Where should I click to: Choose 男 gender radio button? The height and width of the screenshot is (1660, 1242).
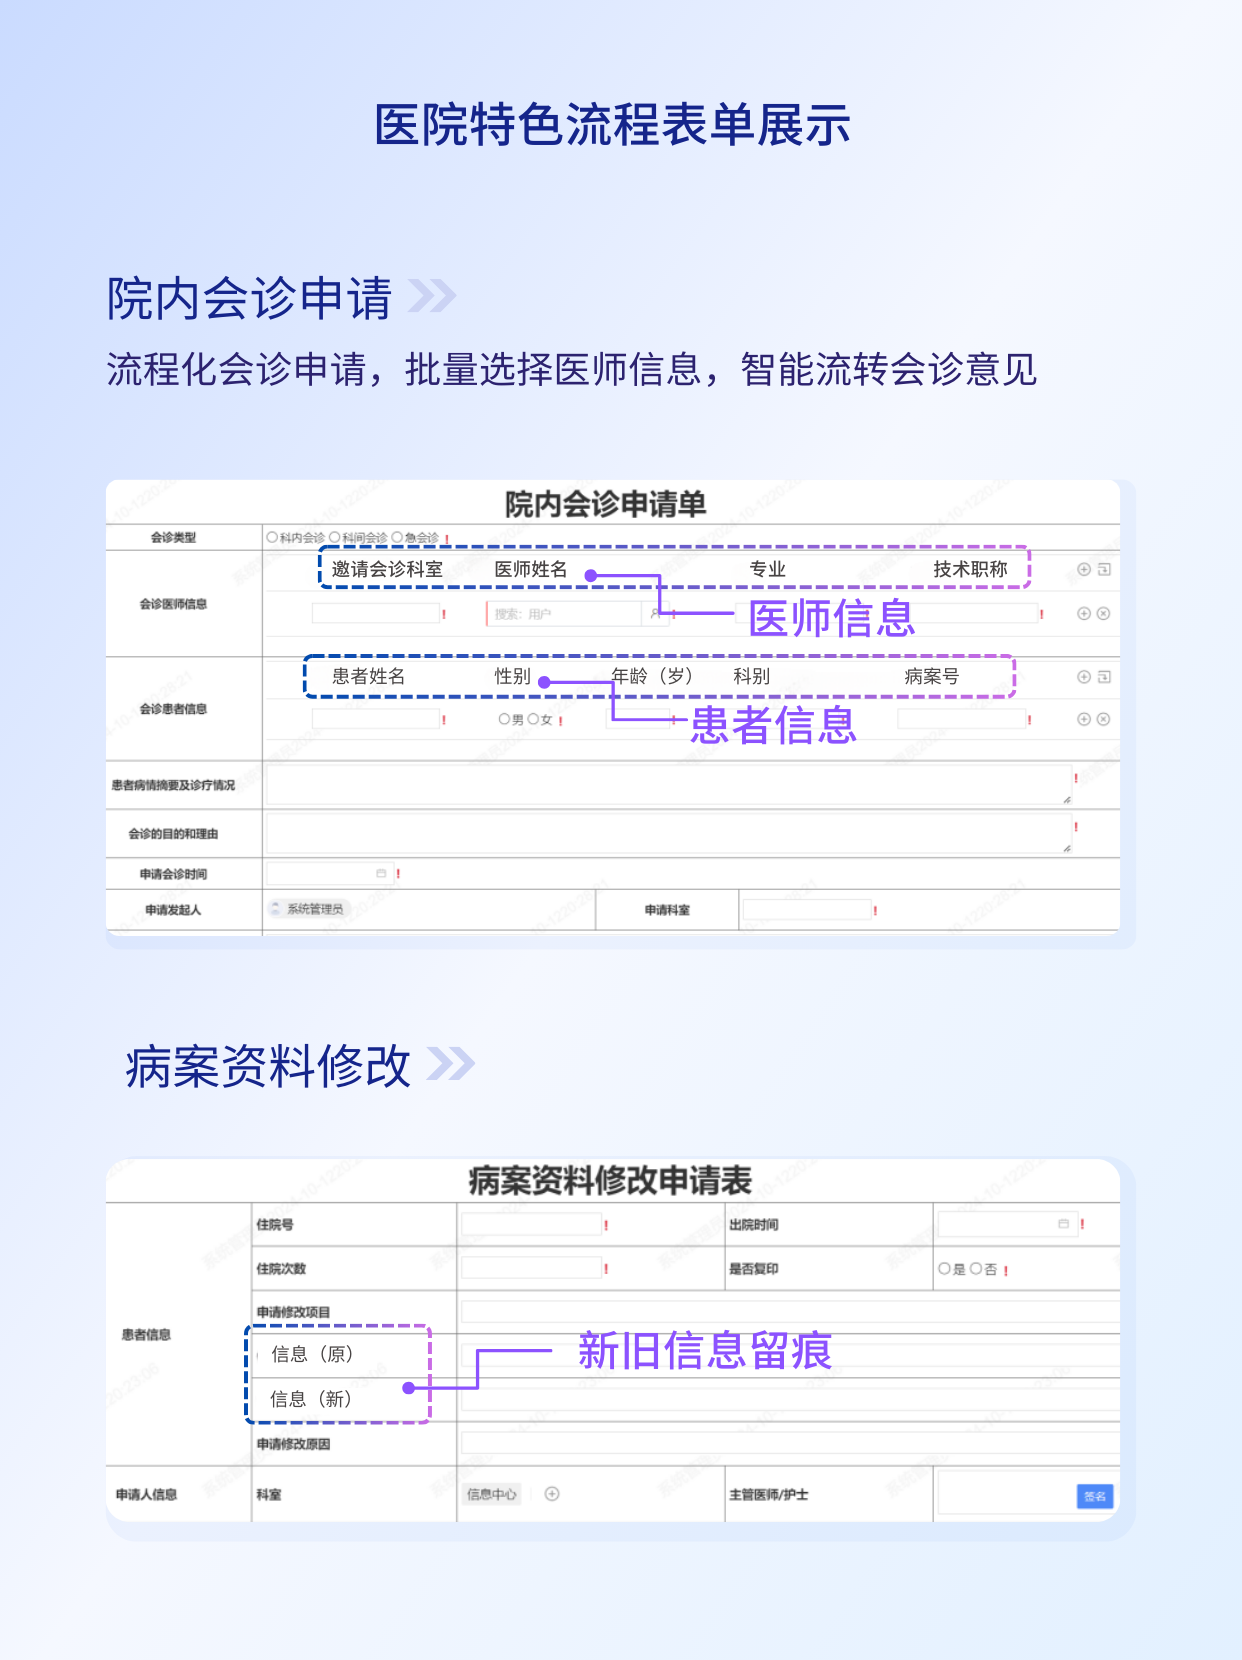pos(504,719)
